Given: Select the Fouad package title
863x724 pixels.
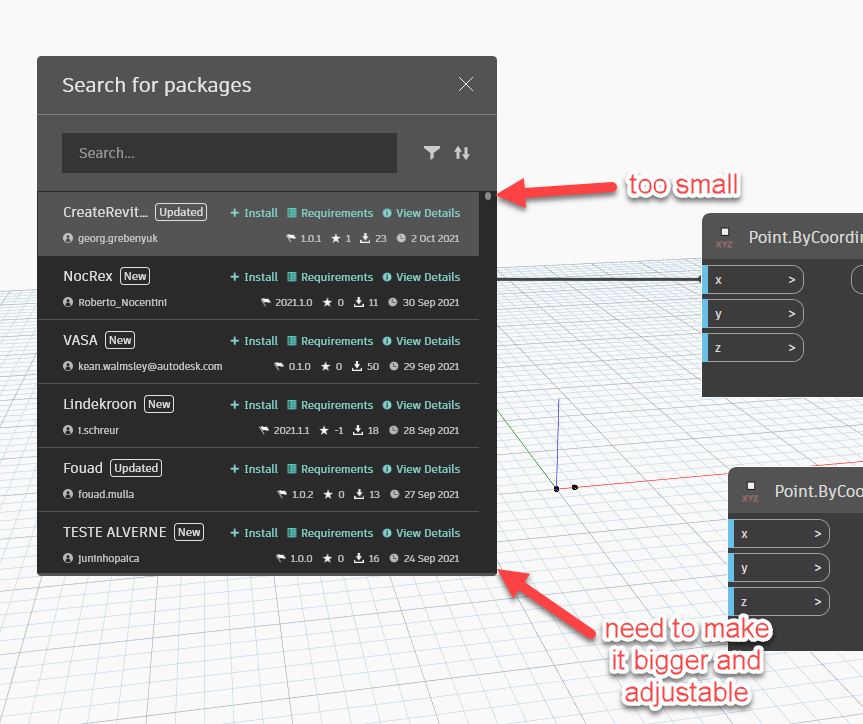Looking at the screenshot, I should (x=83, y=467).
